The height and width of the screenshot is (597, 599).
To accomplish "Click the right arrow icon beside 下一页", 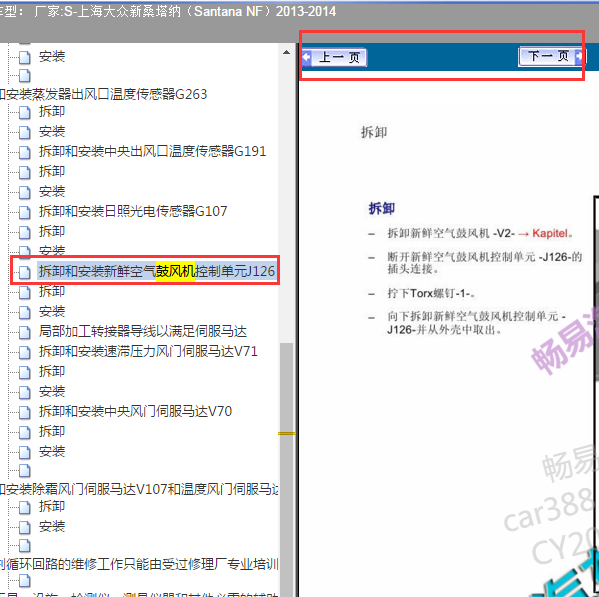I will pyautogui.click(x=580, y=57).
